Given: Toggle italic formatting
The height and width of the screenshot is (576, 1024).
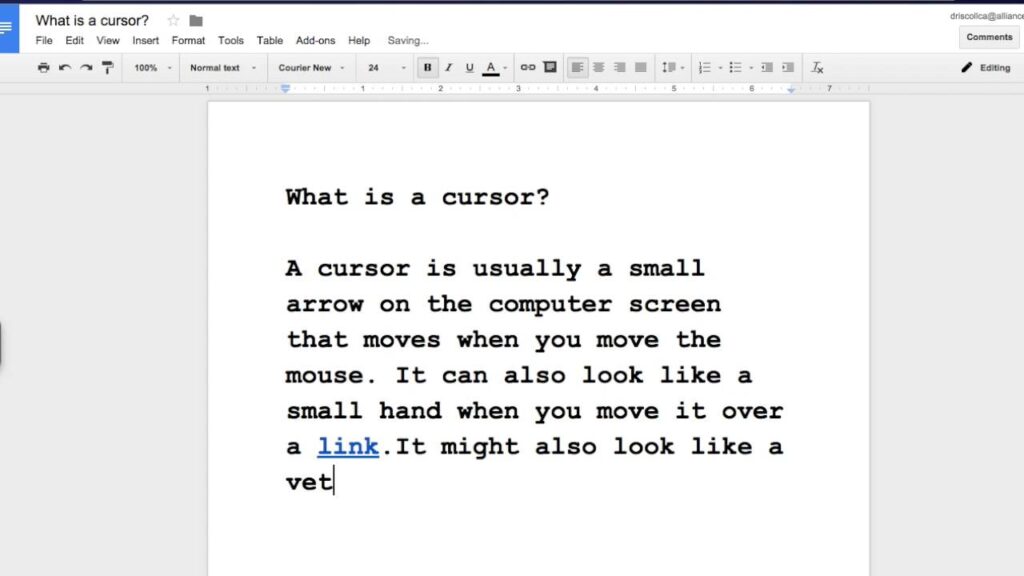Looking at the screenshot, I should 448,67.
